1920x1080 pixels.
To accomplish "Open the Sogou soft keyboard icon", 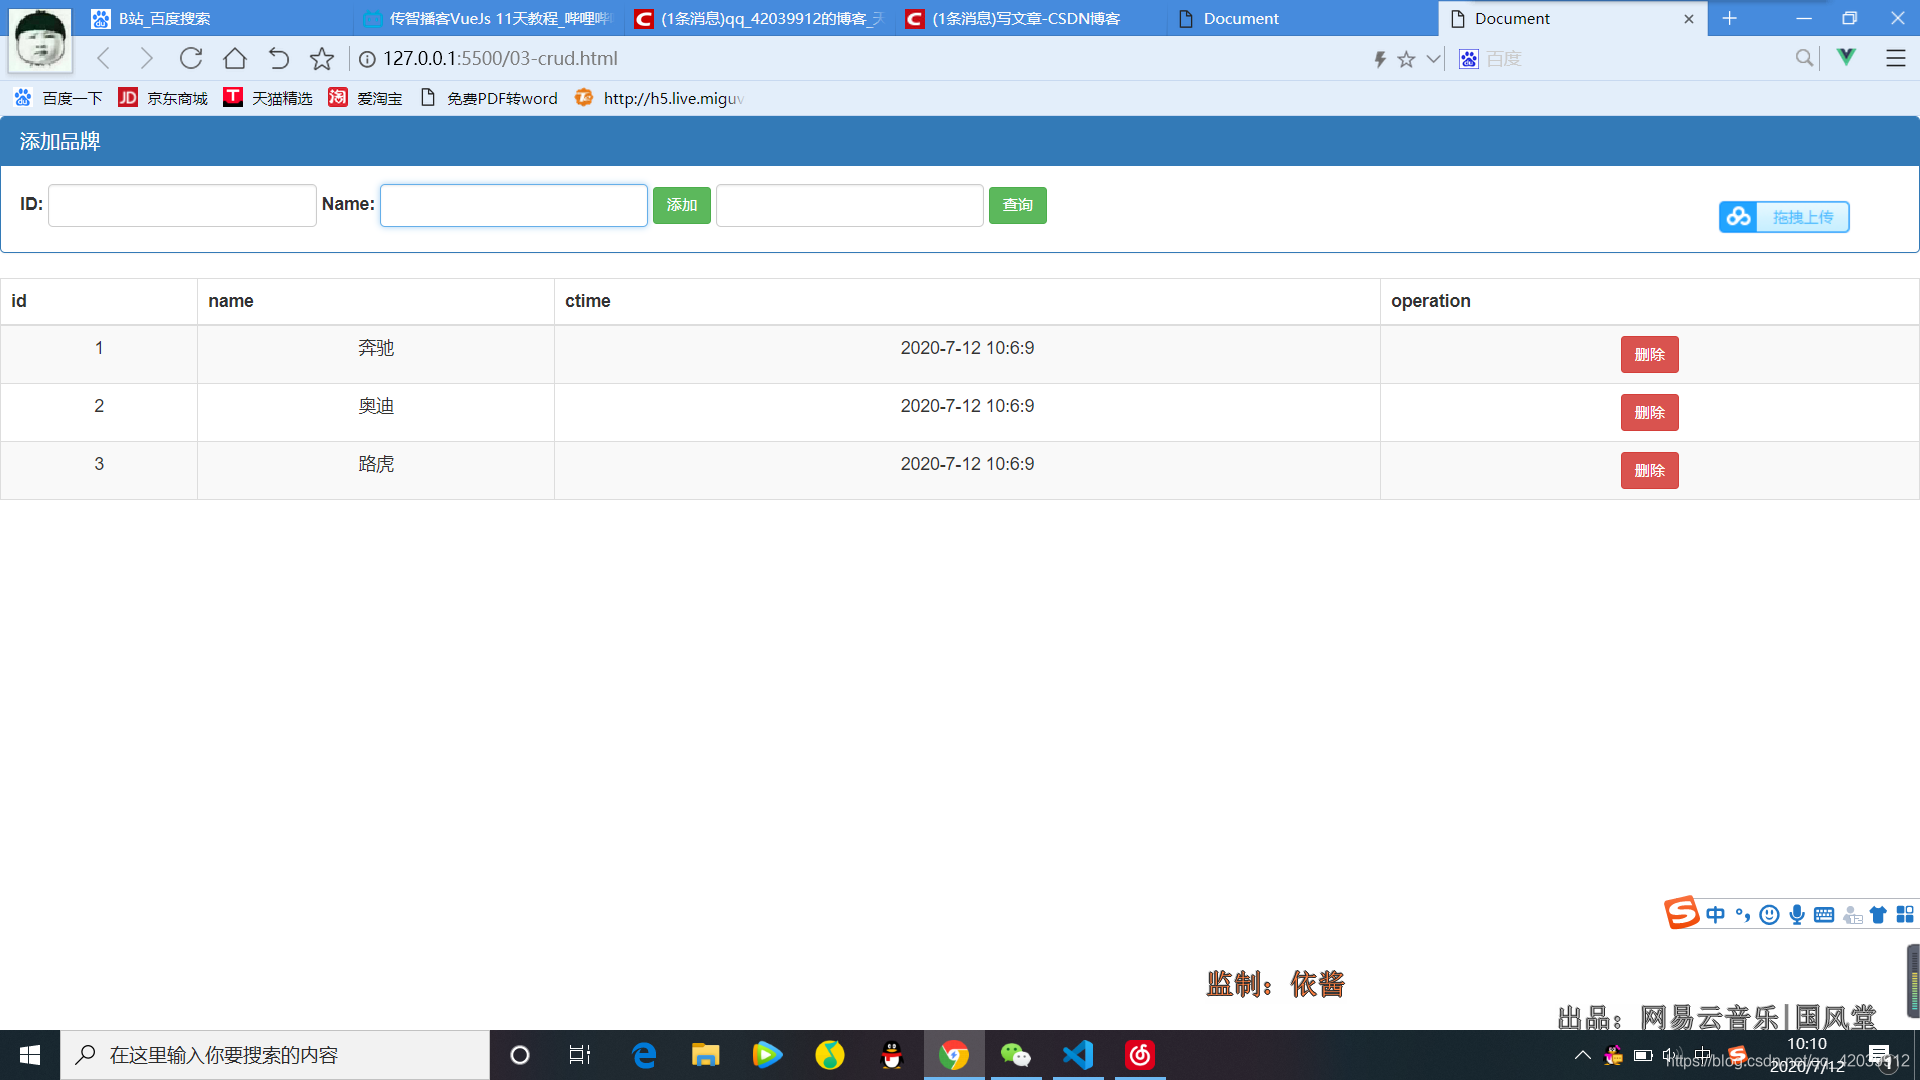I will (x=1824, y=914).
